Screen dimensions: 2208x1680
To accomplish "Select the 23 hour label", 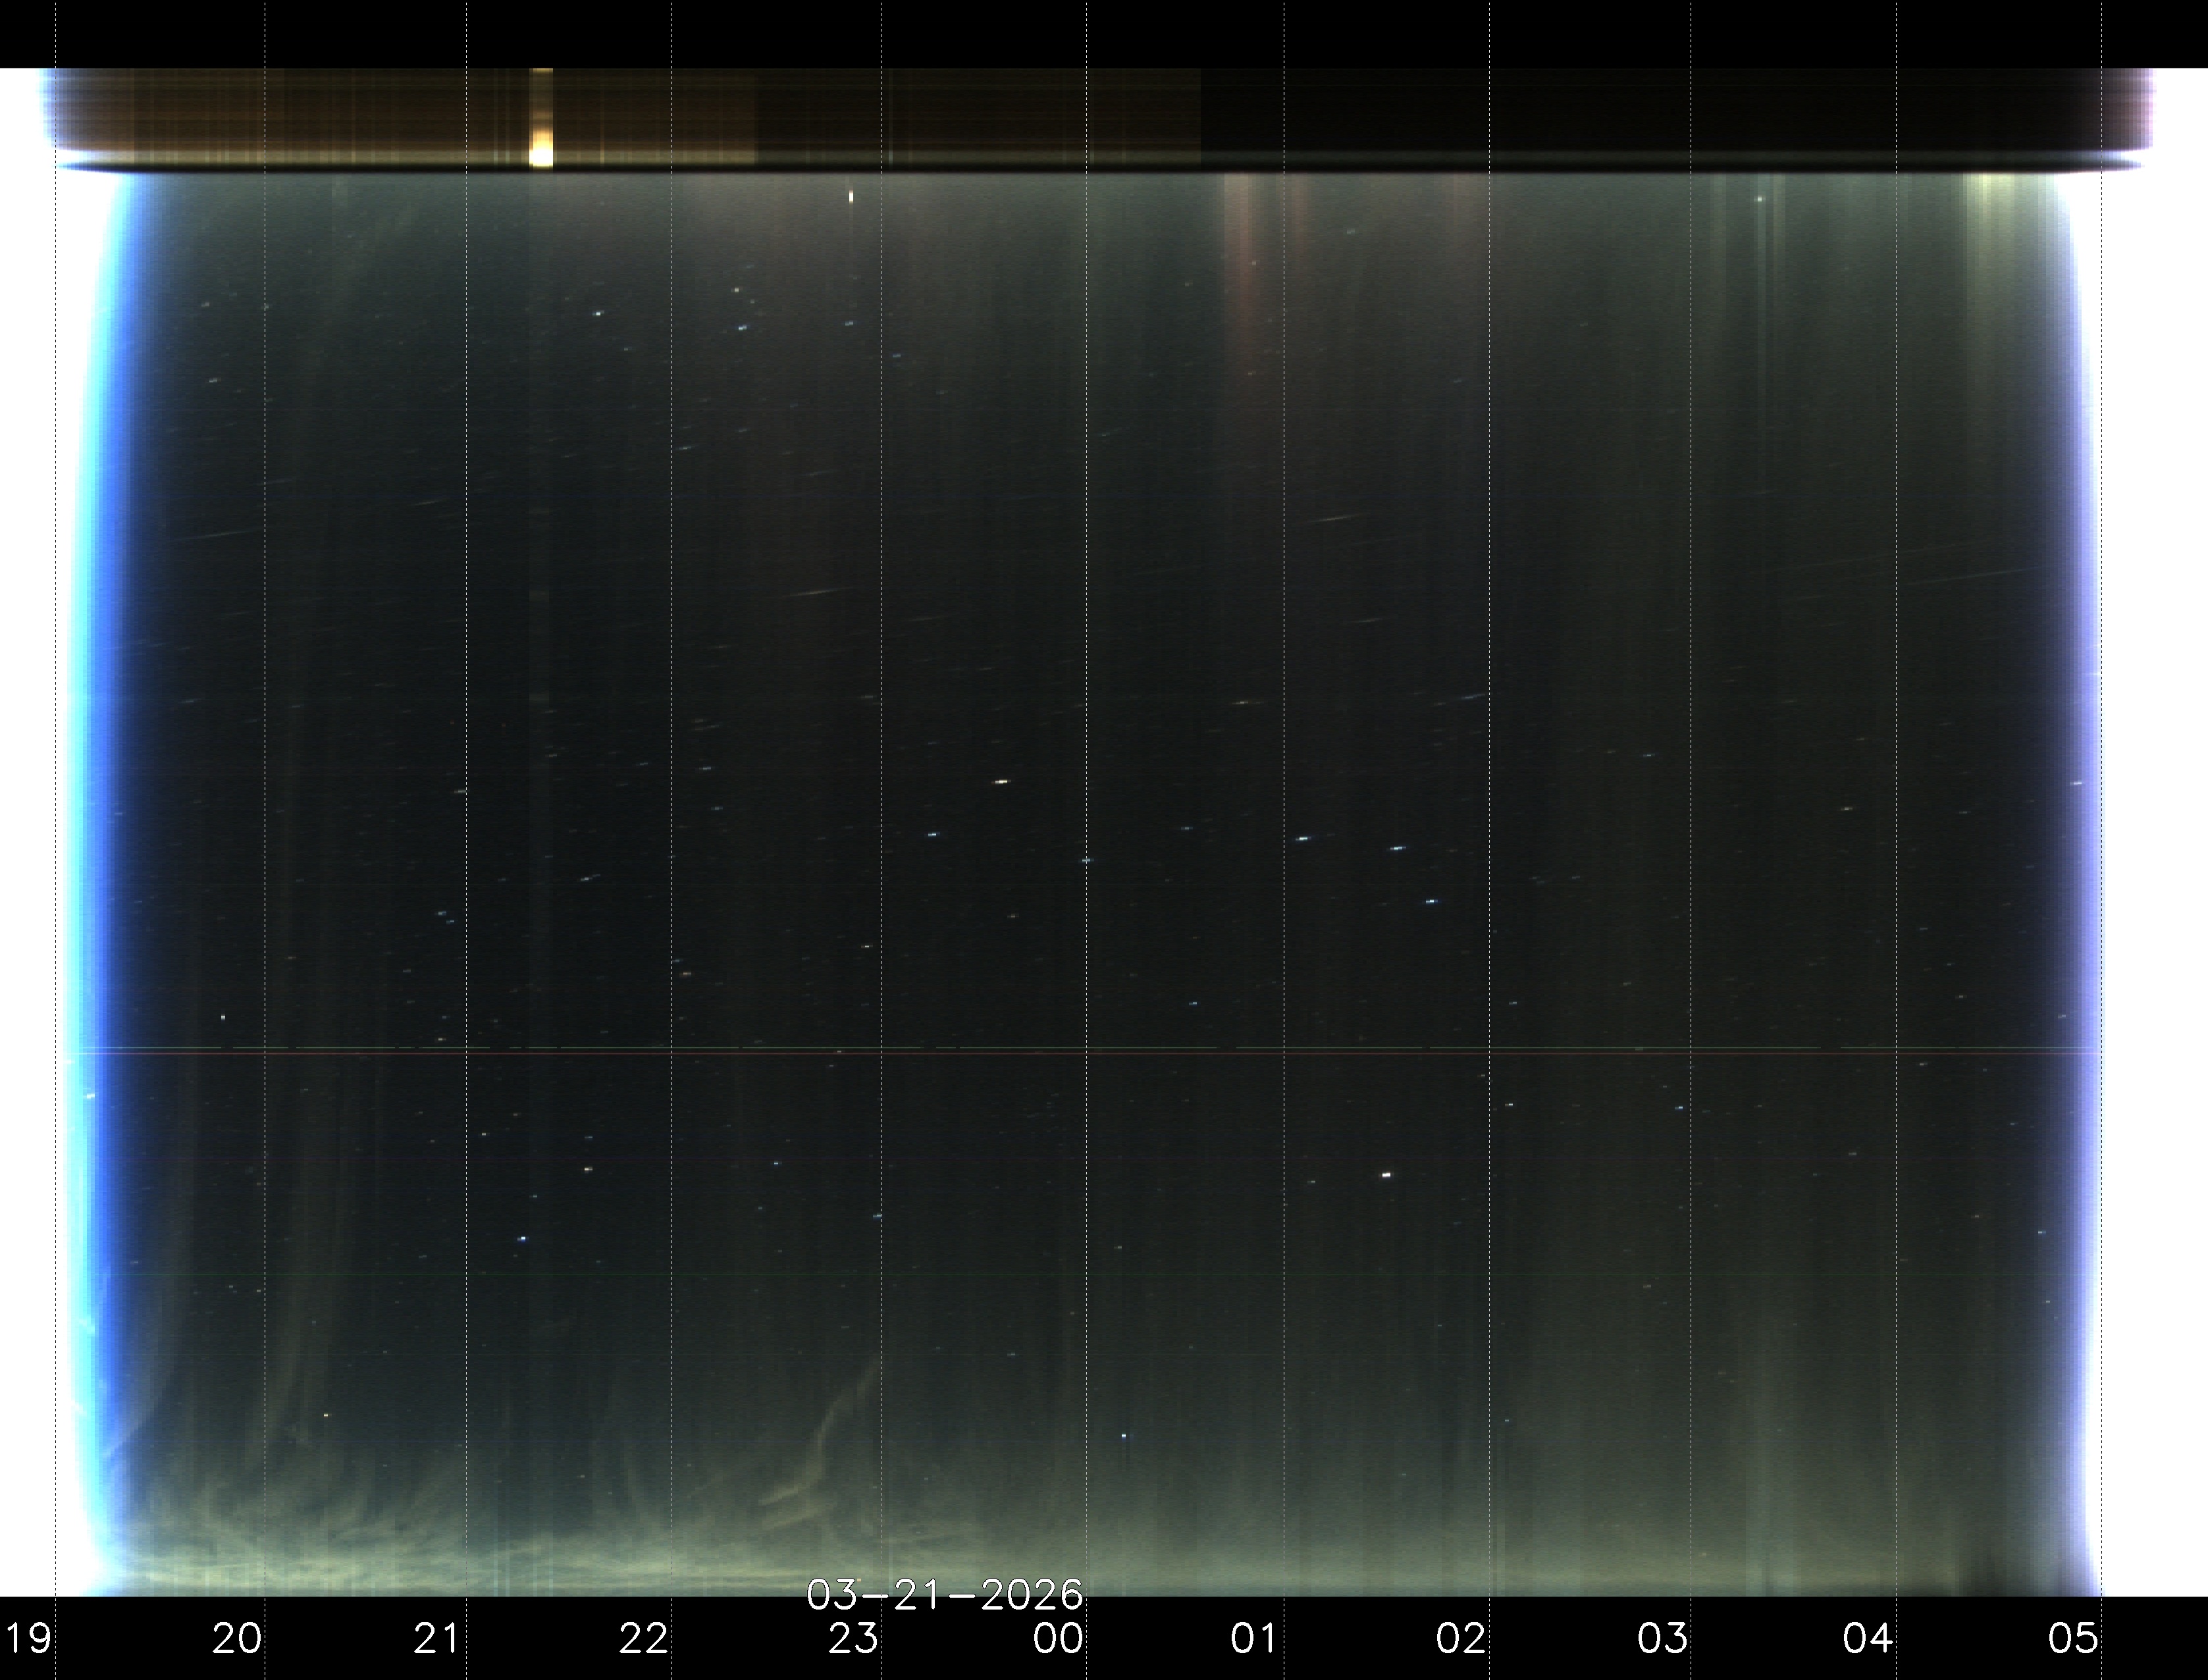I will pos(853,1639).
